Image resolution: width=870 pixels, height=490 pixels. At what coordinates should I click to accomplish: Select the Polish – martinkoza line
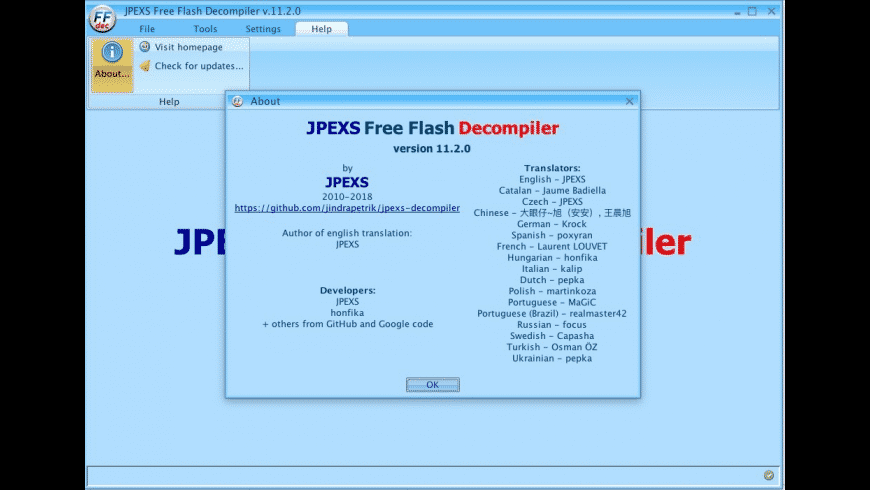(552, 291)
